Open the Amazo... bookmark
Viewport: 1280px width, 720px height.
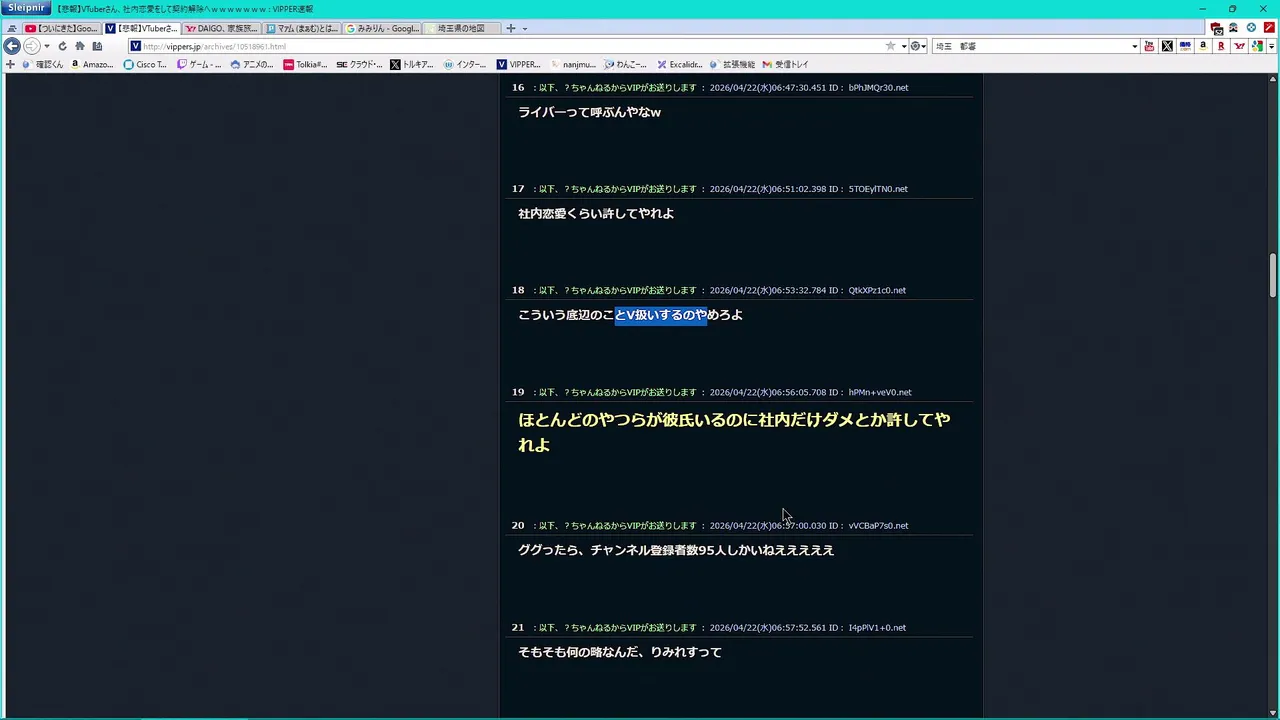coord(91,64)
